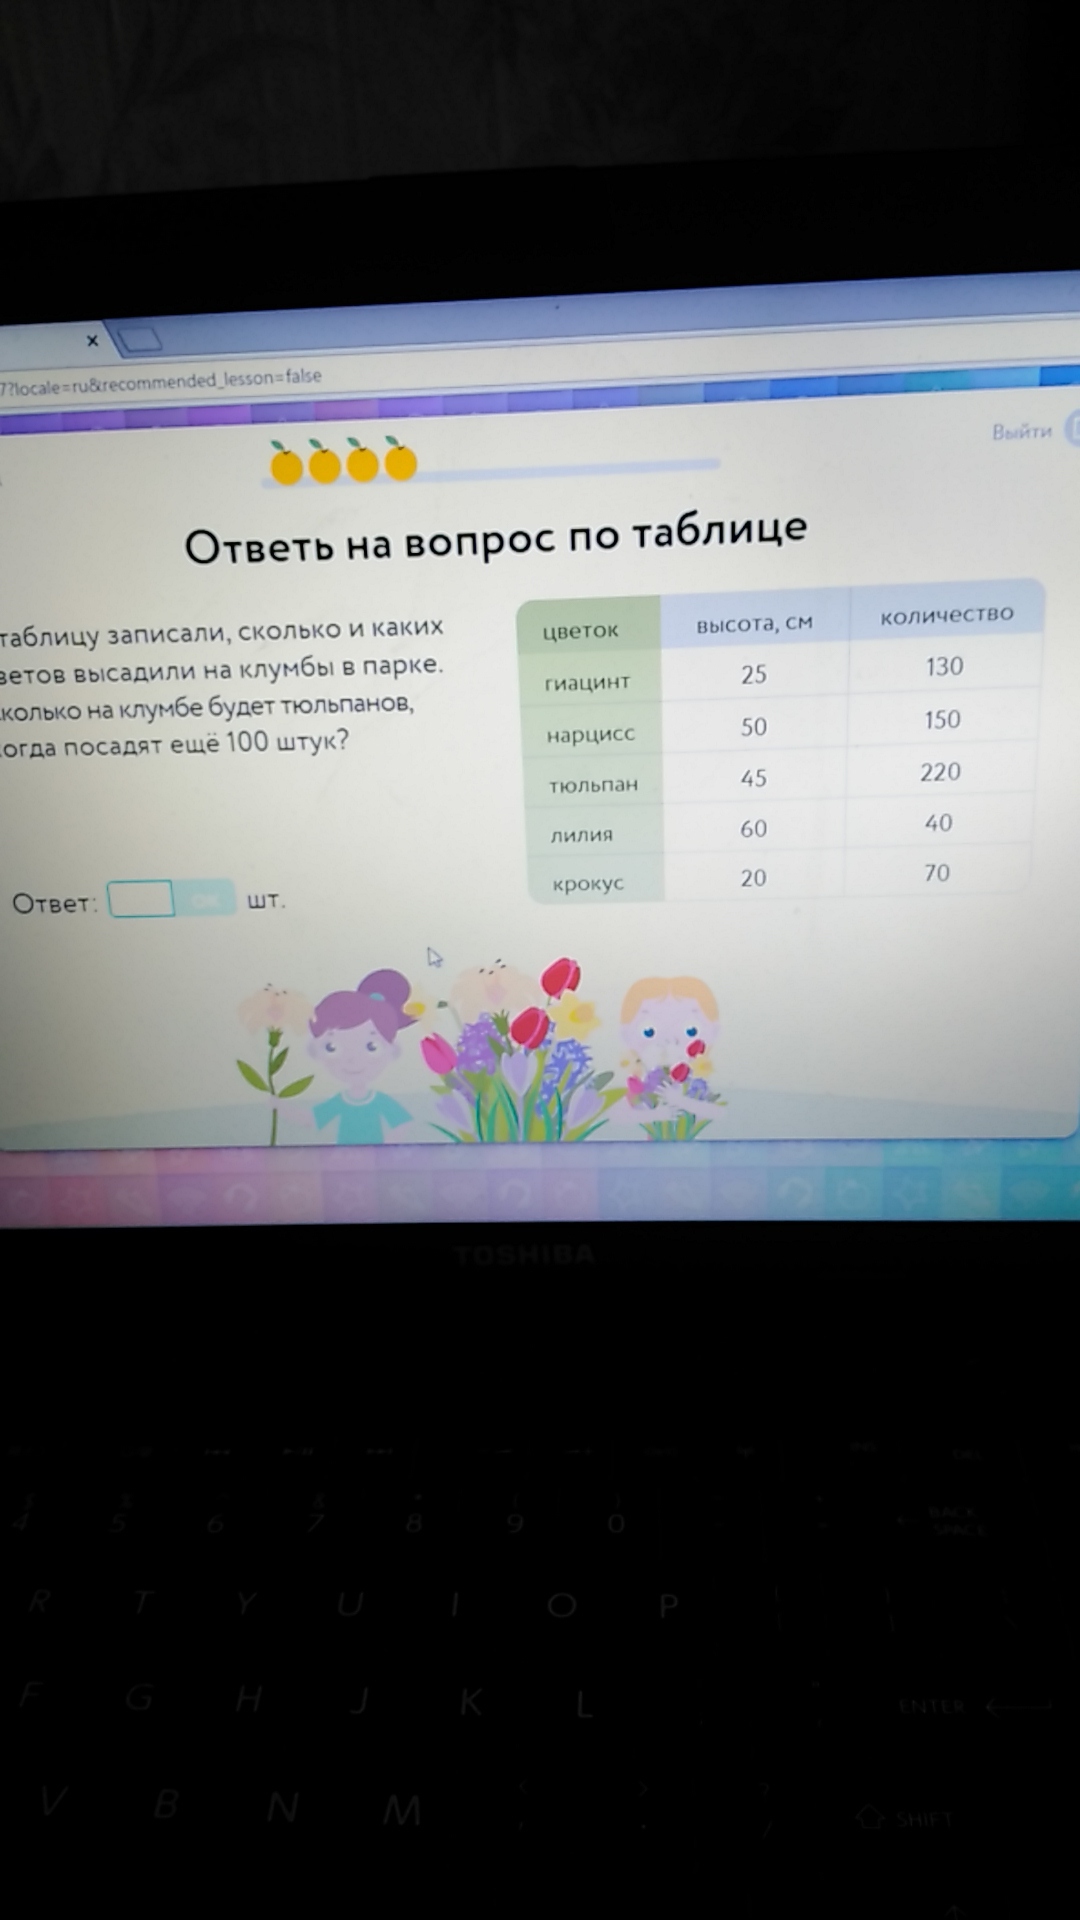
Task: Click height value 50 for нарцисс
Action: coord(754,727)
